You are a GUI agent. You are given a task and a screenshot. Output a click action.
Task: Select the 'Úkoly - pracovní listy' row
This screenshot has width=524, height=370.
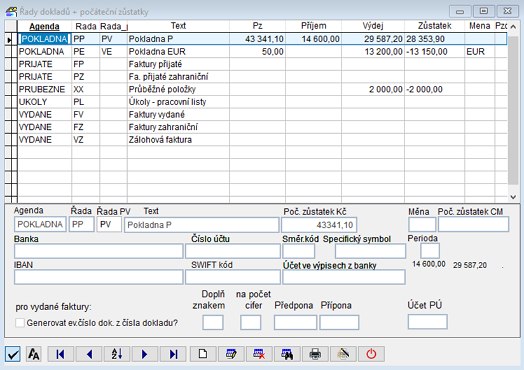click(262, 102)
